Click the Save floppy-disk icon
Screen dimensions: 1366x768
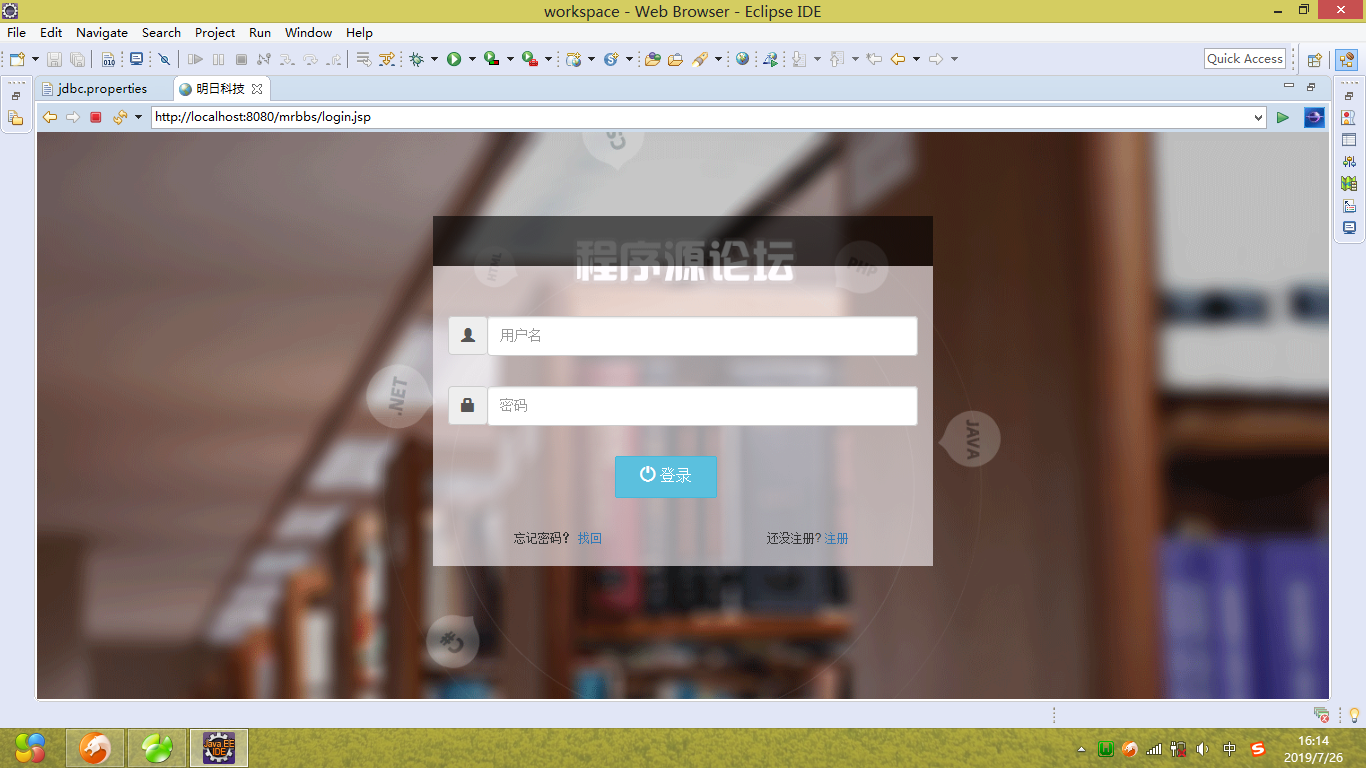54,59
